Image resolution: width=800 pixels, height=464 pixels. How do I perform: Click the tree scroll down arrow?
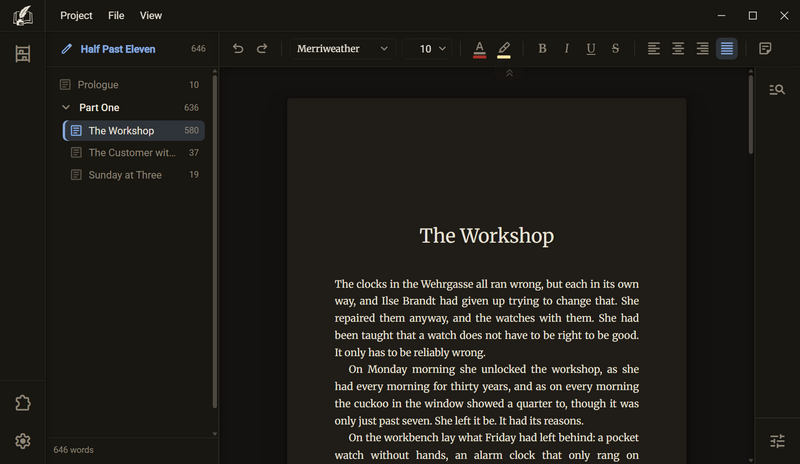coord(215,434)
